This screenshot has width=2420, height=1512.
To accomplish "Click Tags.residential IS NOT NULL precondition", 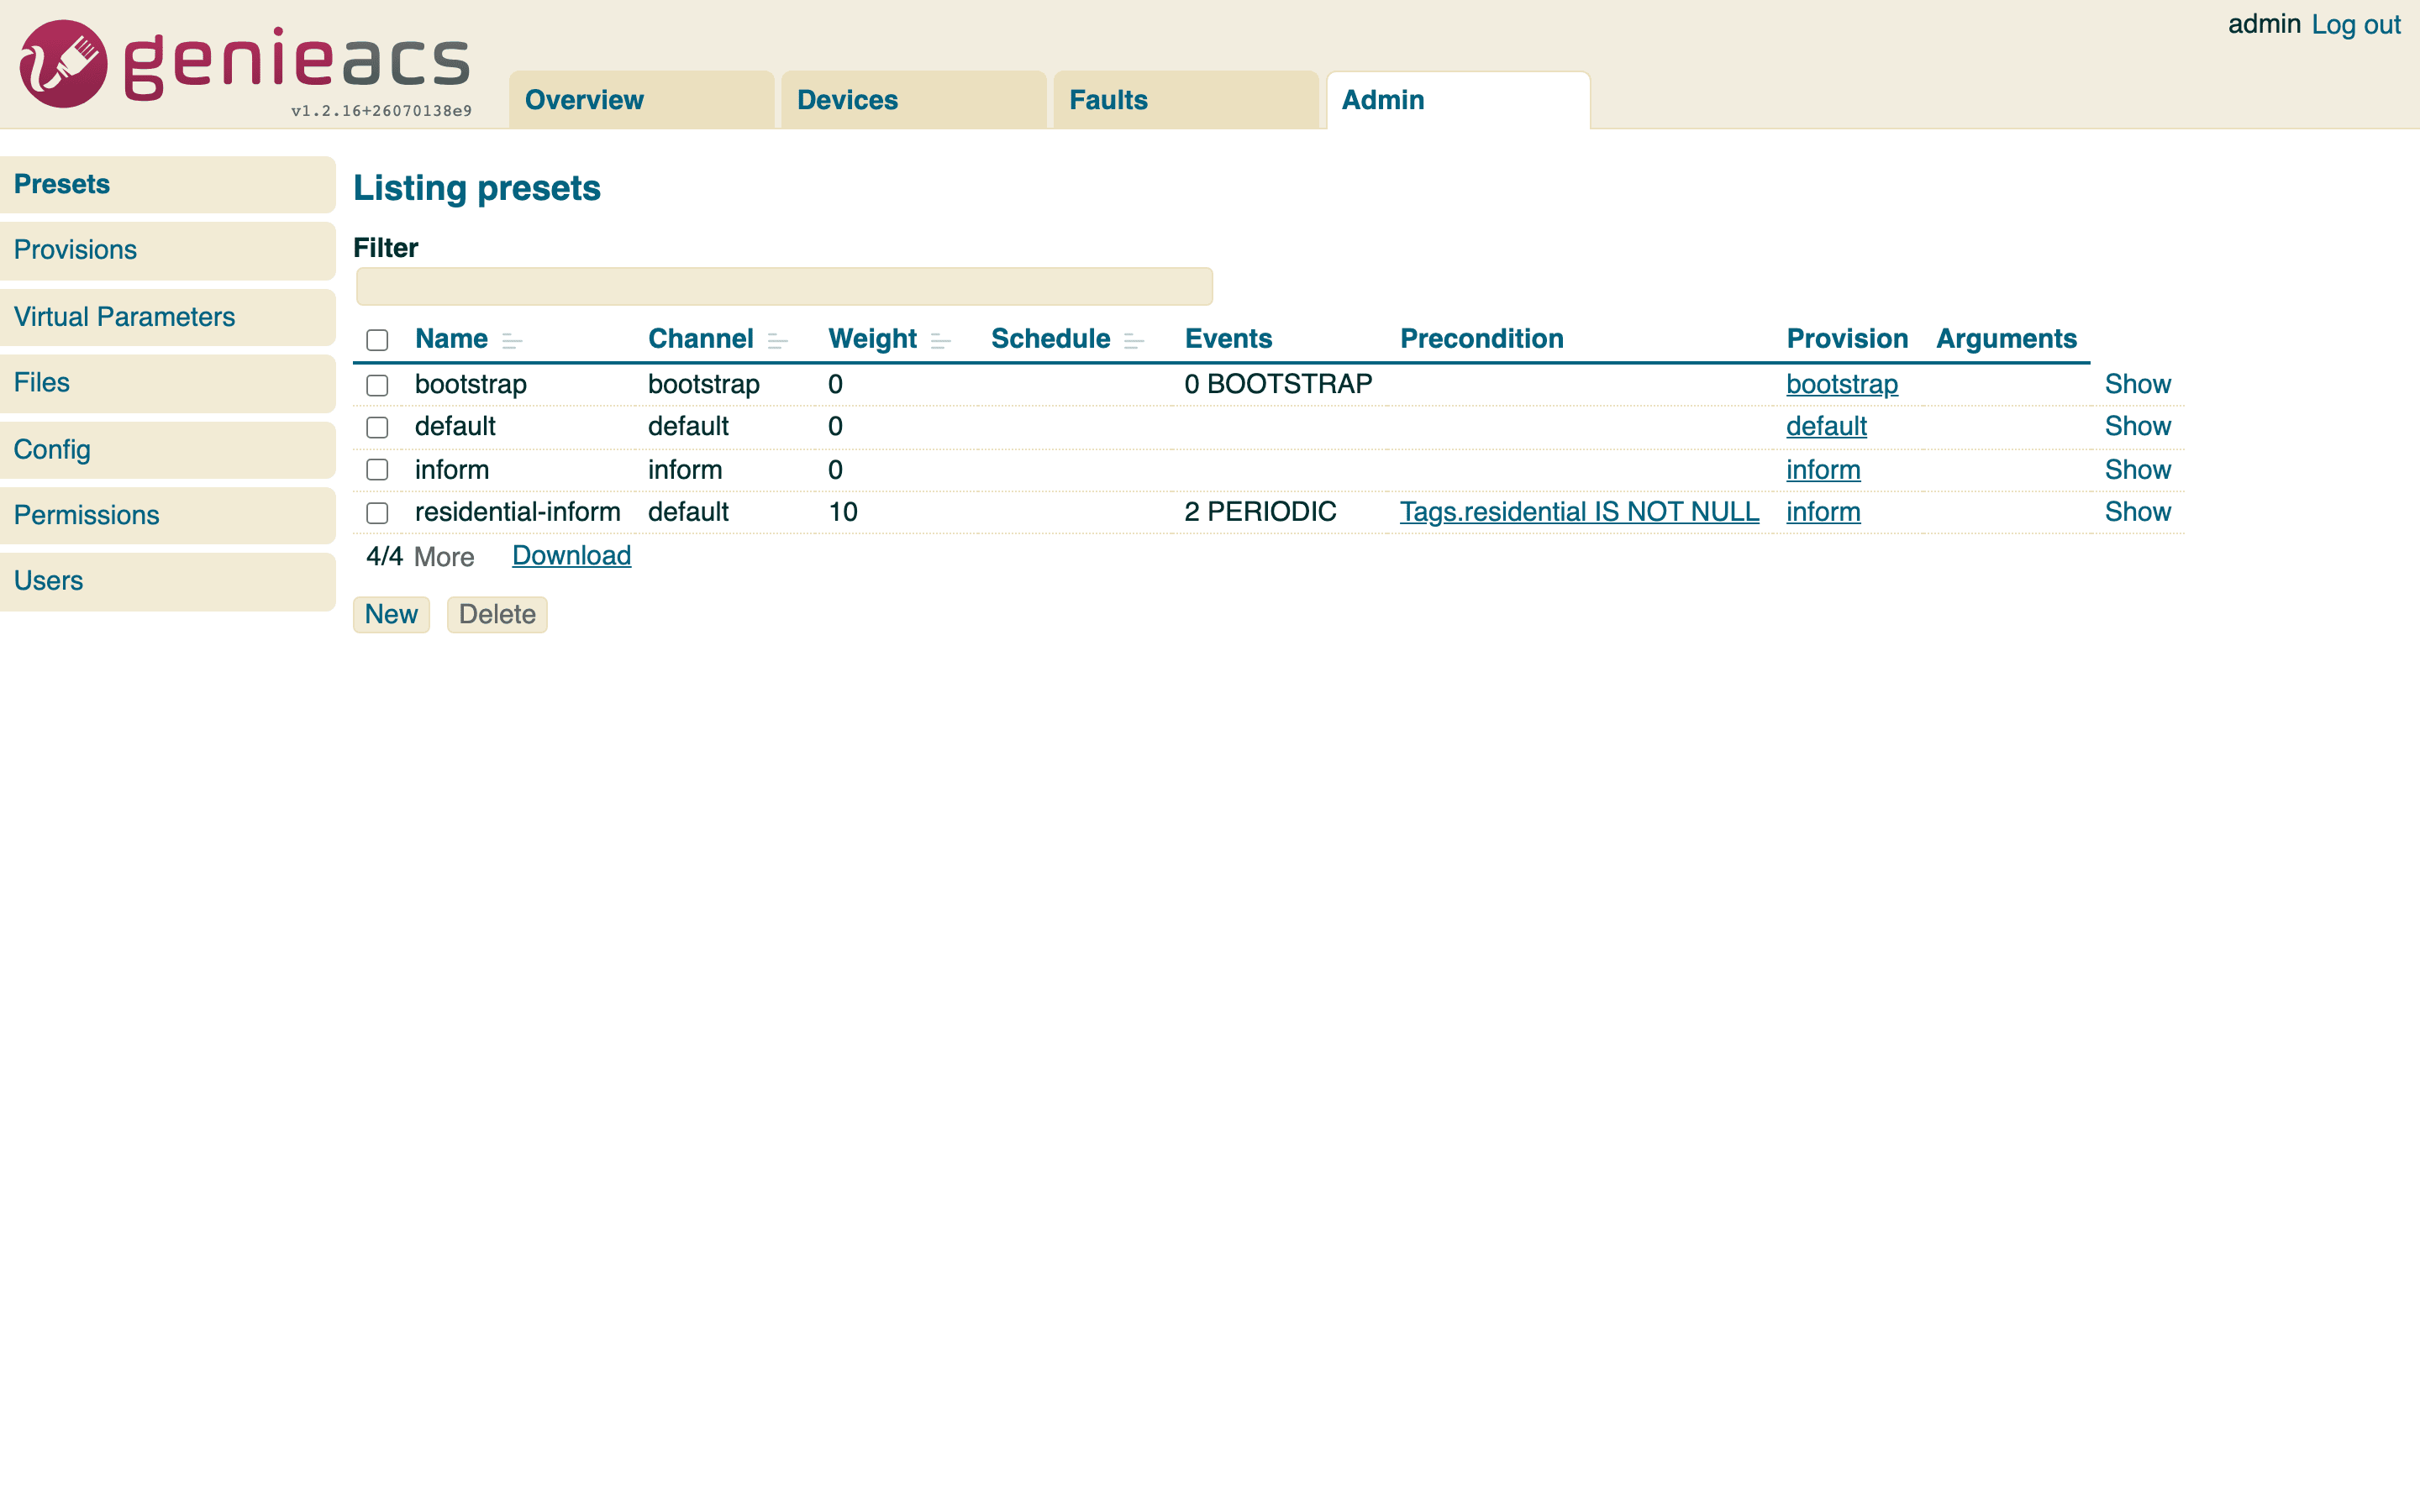I will click(1579, 512).
